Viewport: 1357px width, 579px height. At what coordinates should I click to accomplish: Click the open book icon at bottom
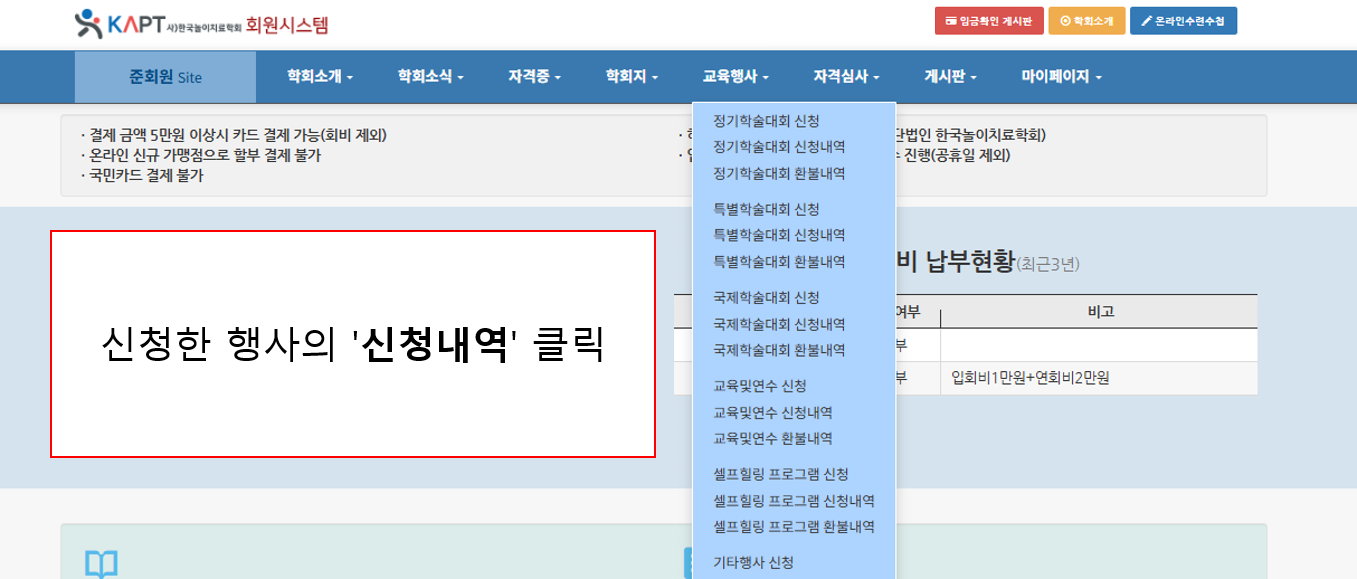(101, 564)
